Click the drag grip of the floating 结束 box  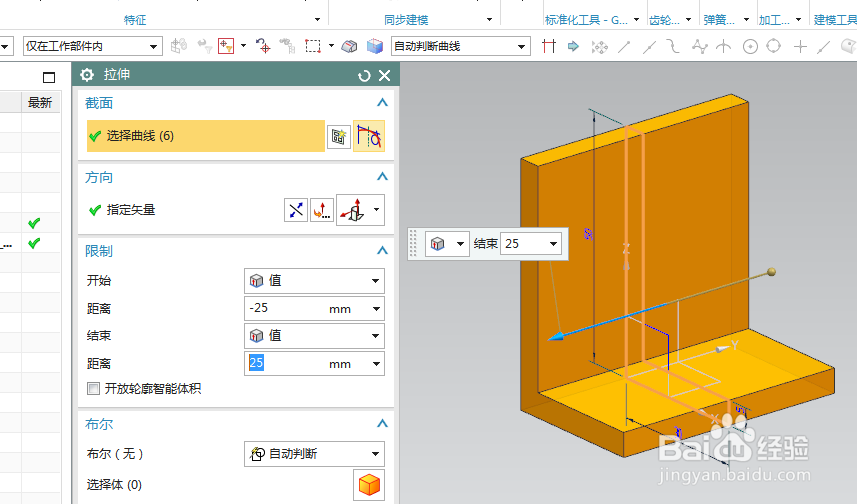[414, 243]
